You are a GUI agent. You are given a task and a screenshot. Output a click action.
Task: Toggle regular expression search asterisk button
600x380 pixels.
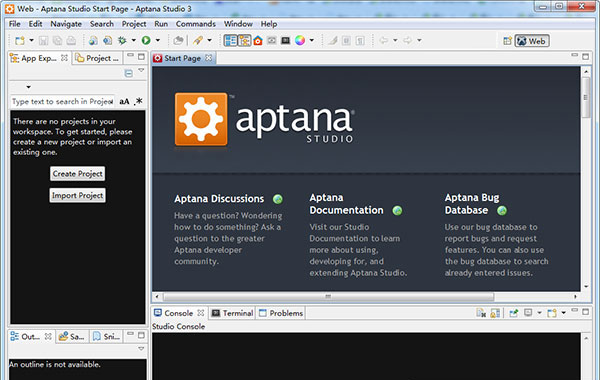[139, 101]
